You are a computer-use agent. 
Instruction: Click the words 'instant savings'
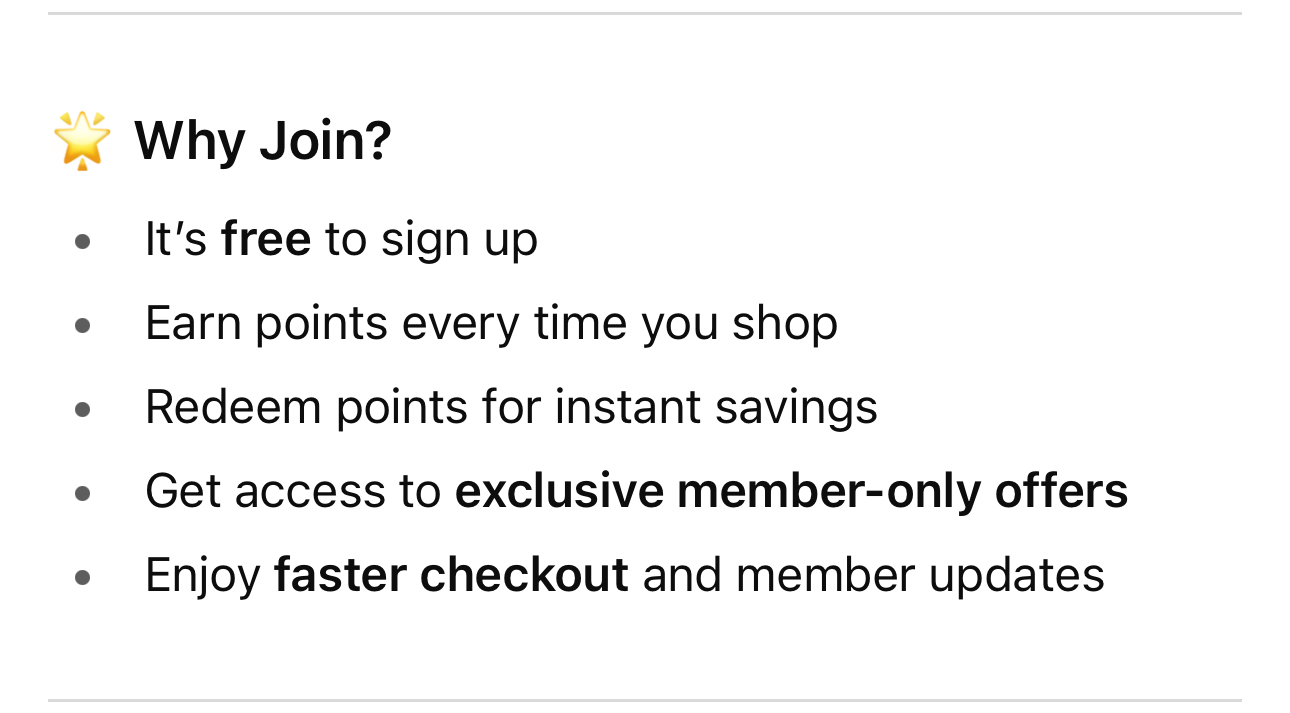(716, 407)
